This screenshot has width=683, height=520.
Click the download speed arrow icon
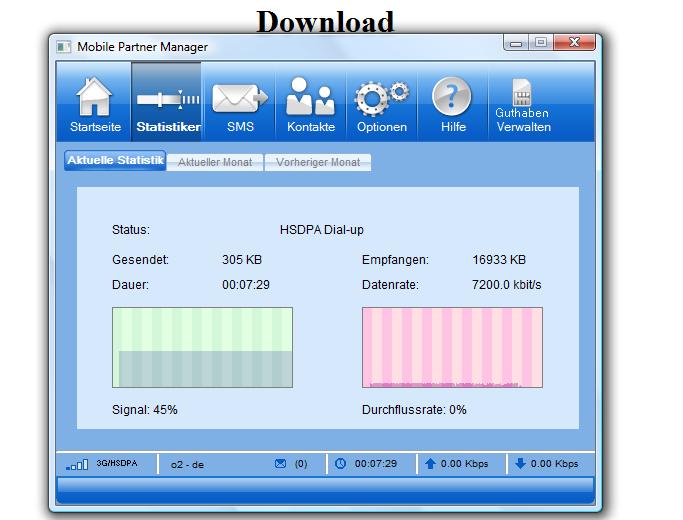click(x=520, y=464)
